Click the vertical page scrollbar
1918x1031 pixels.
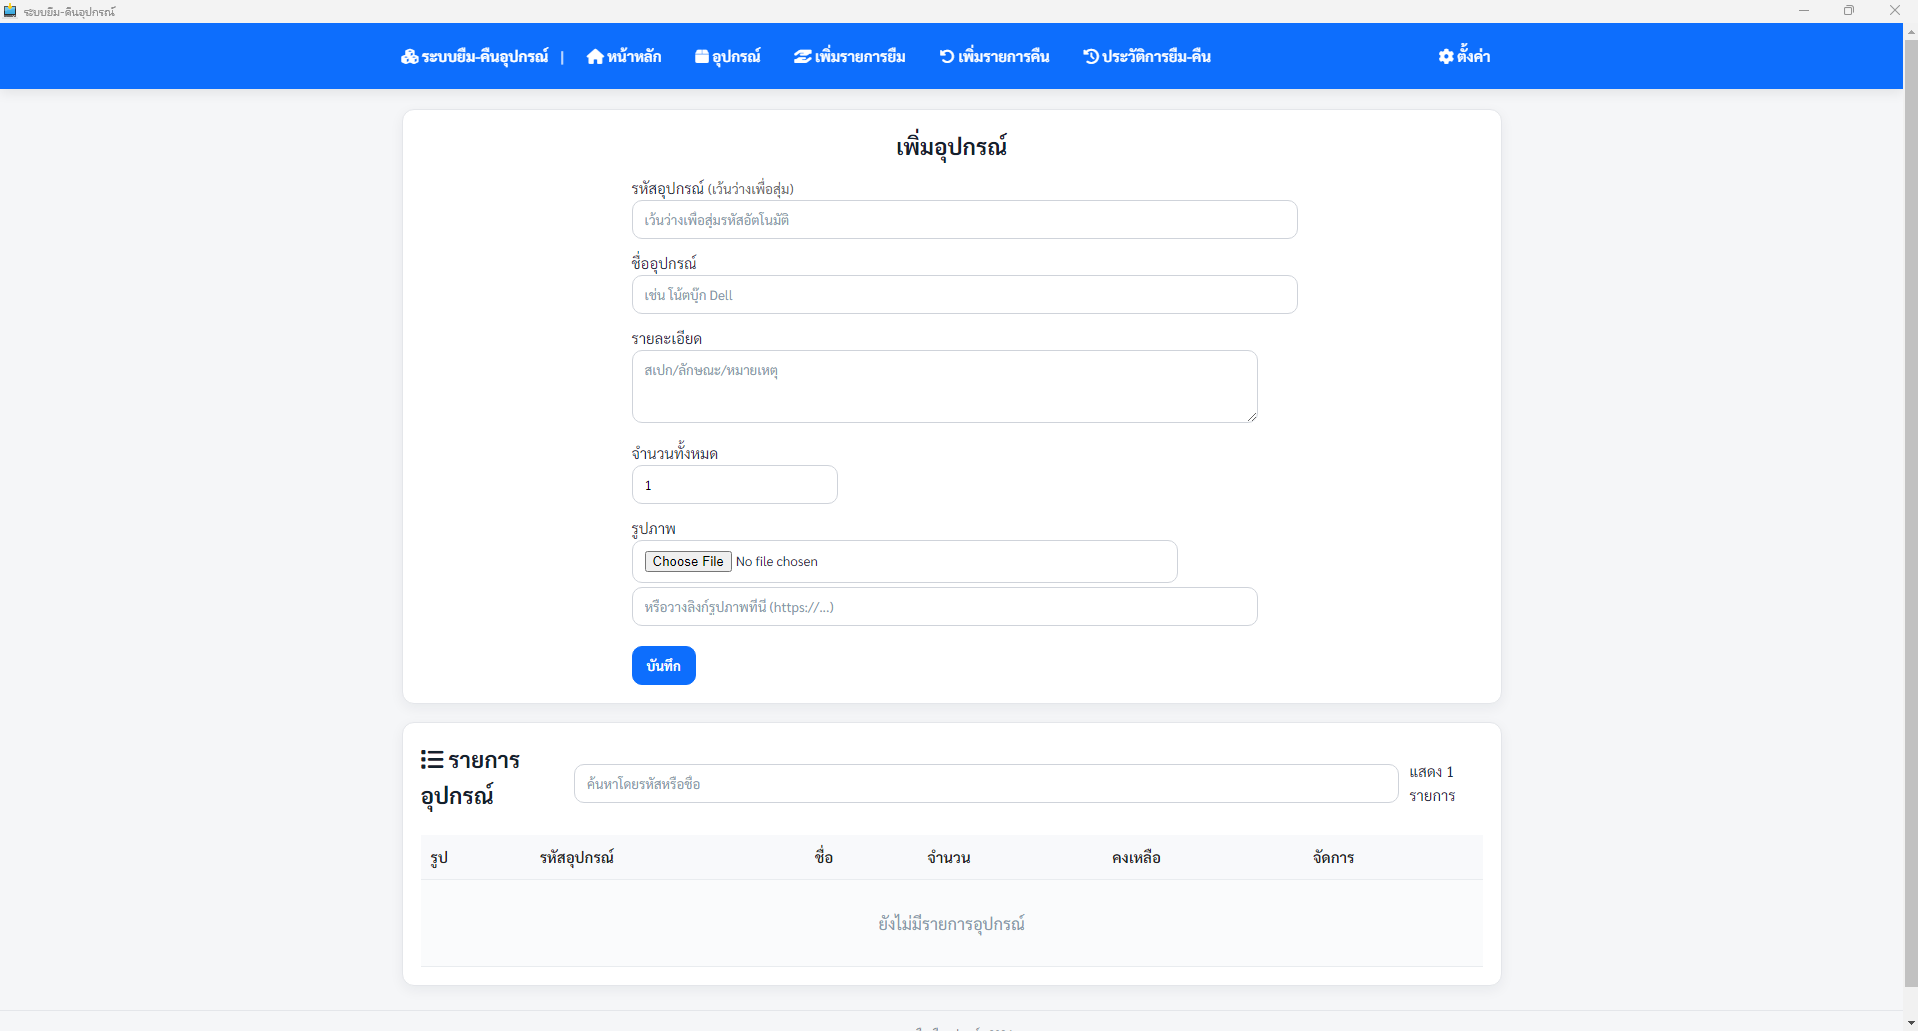[1910, 500]
